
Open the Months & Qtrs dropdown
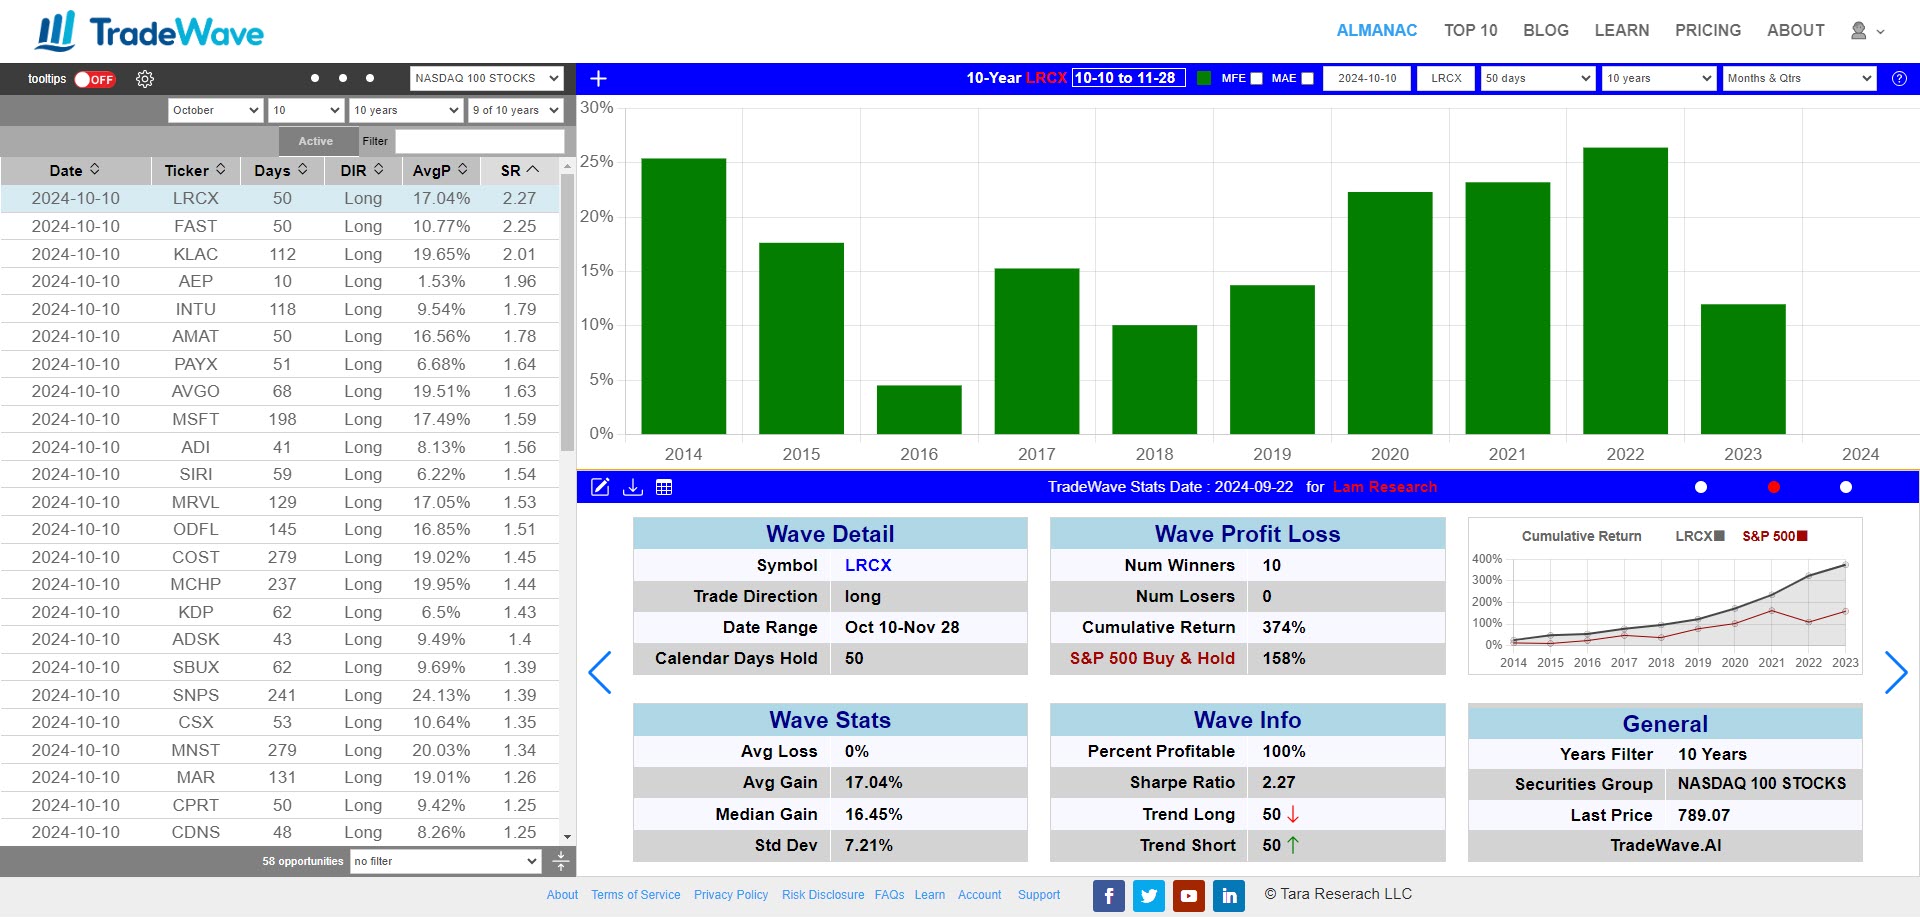[1799, 78]
